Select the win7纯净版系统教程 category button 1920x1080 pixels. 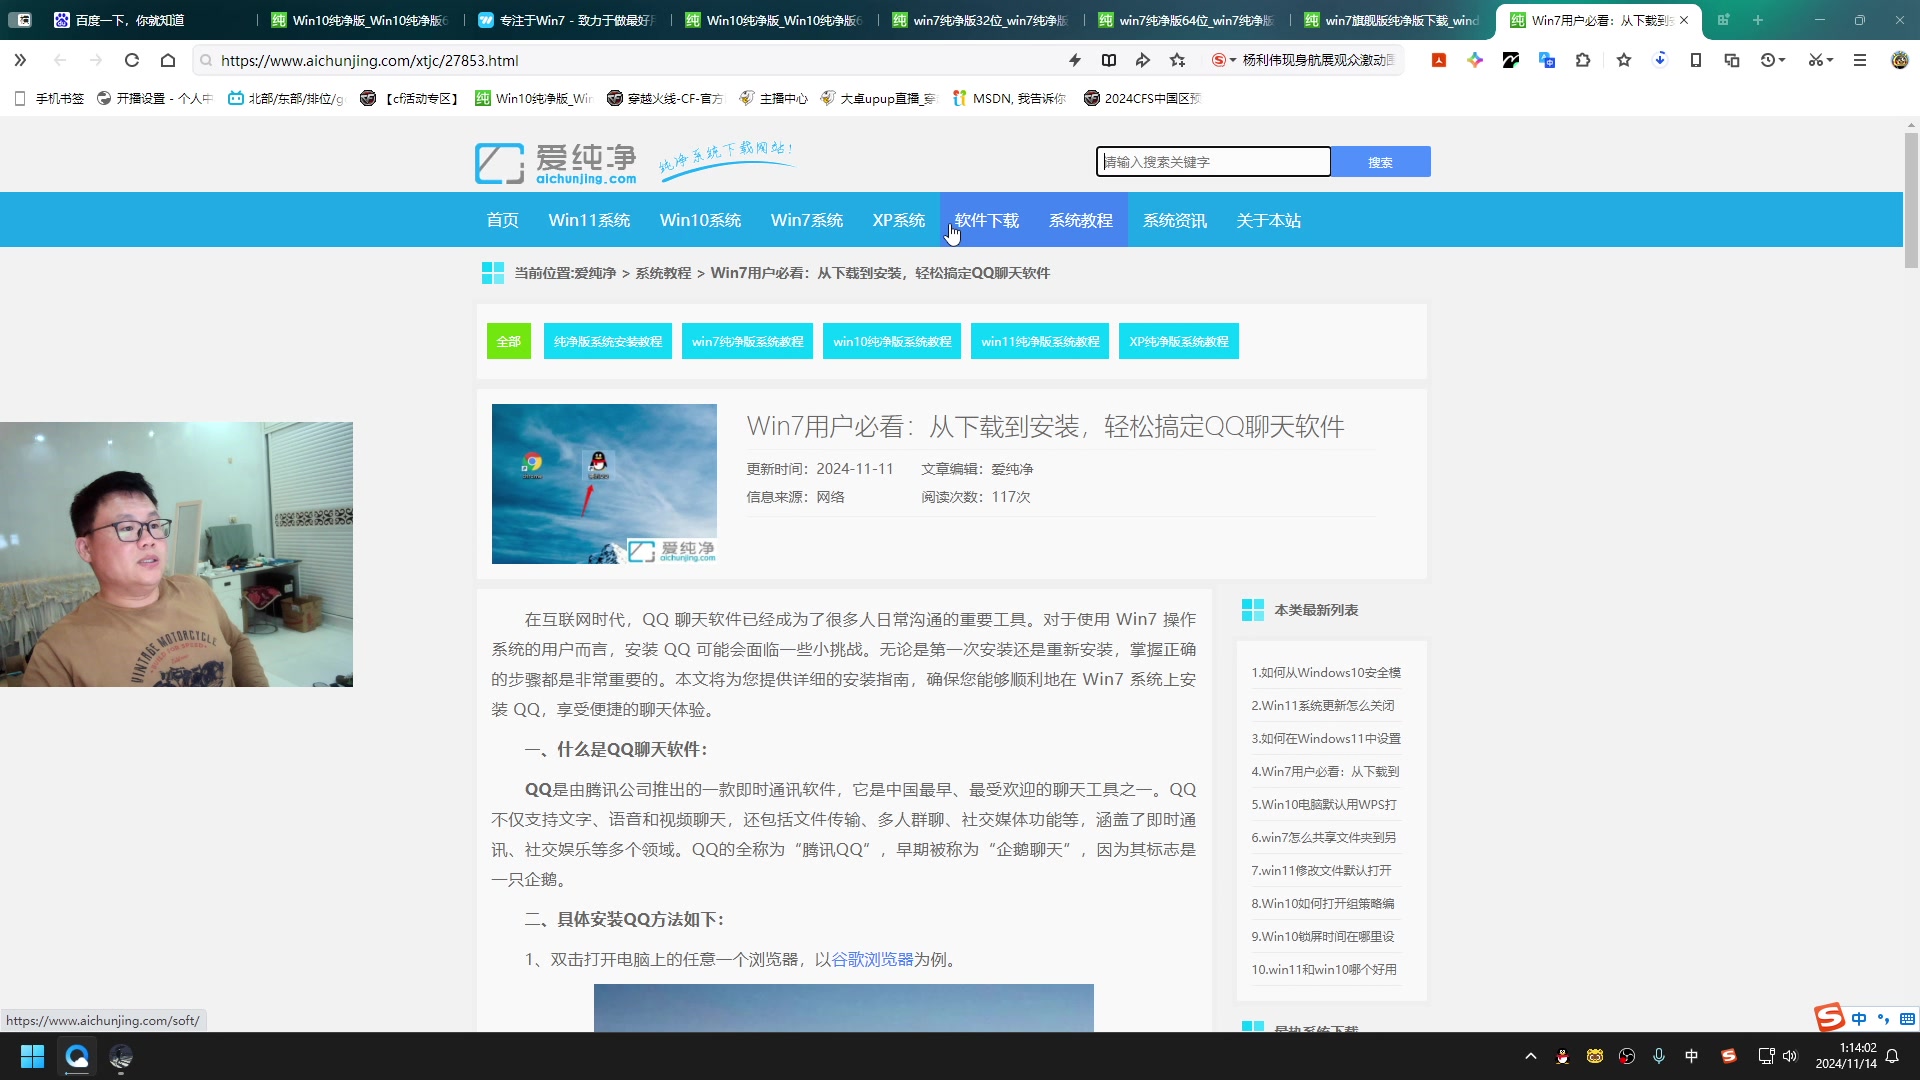tap(748, 341)
